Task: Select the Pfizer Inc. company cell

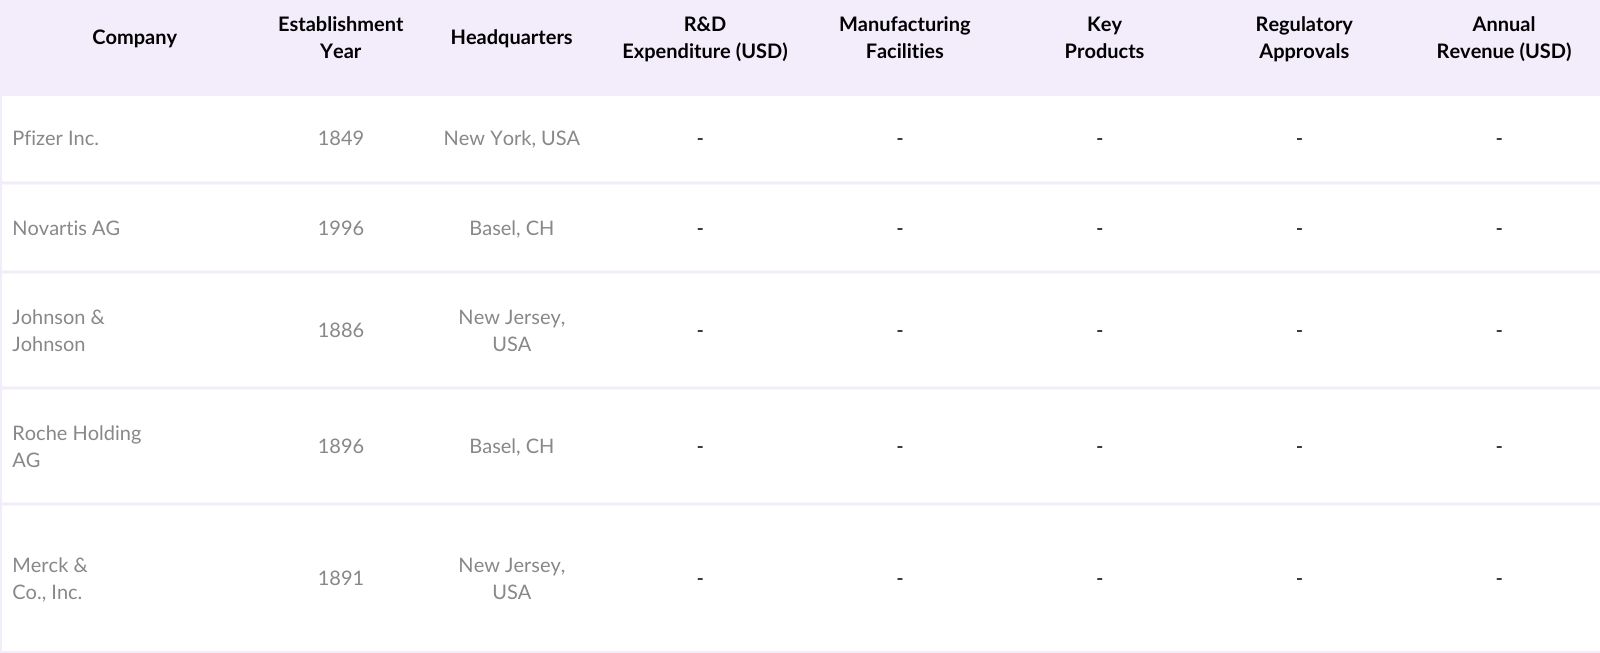Action: click(x=56, y=139)
